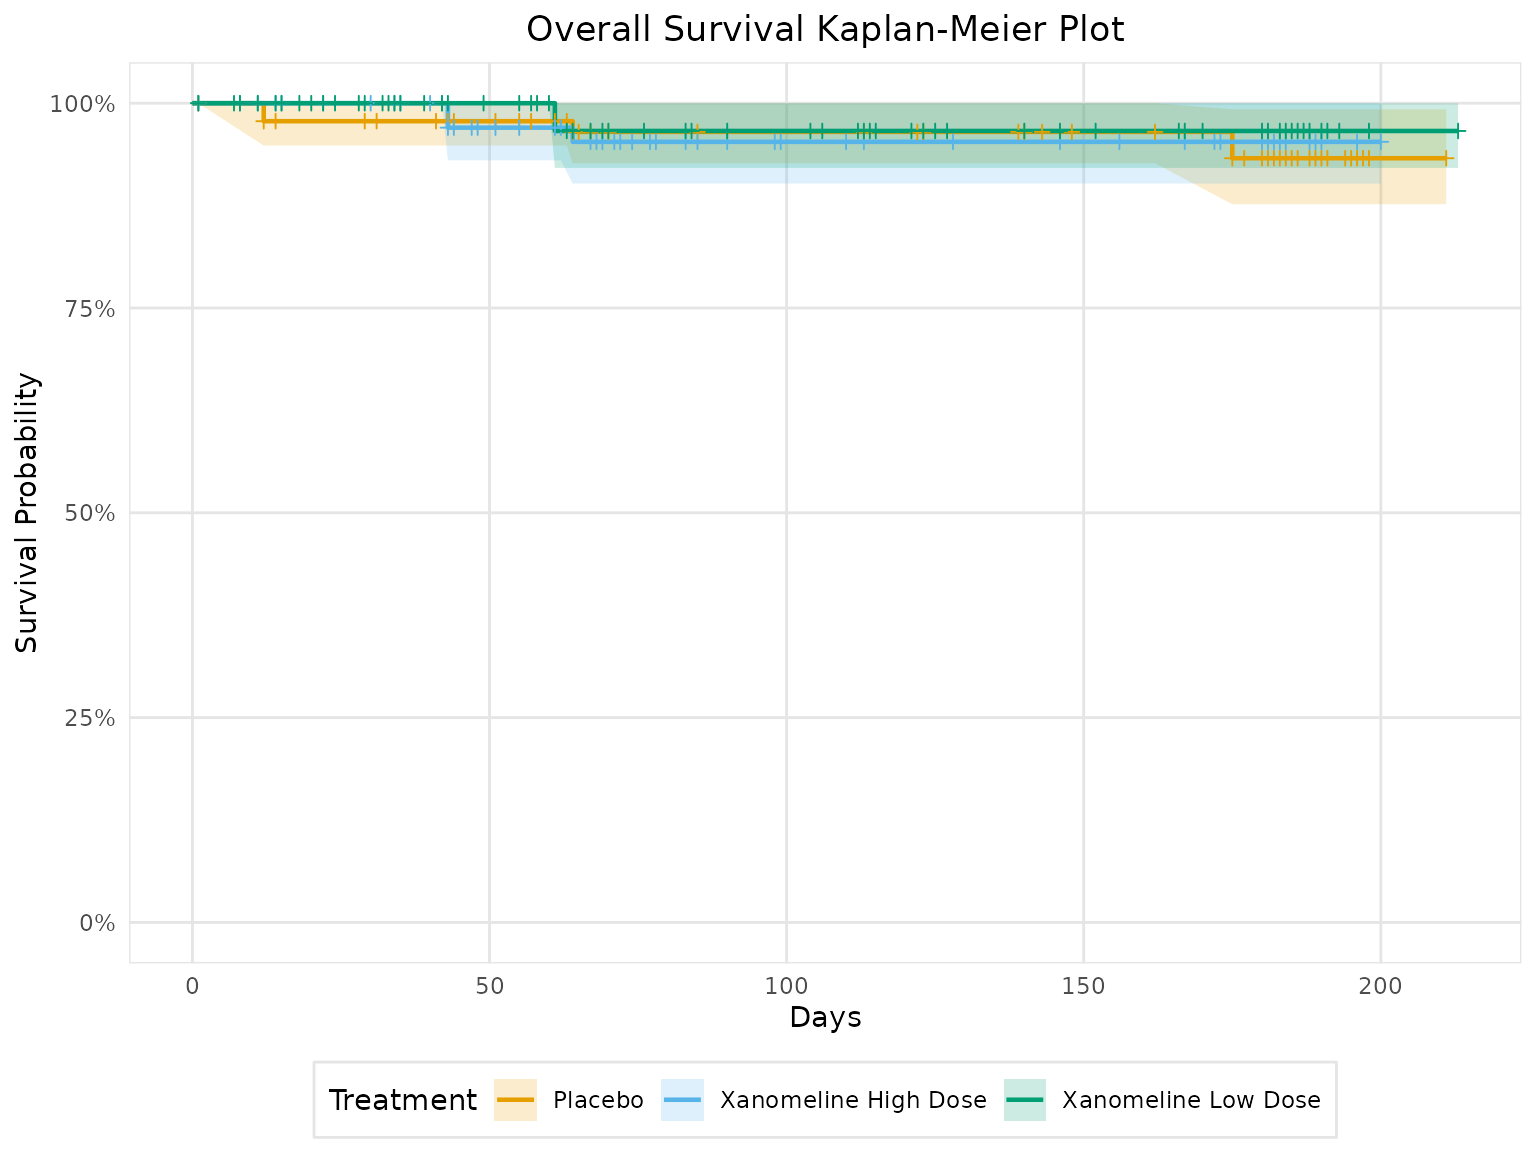Click the "Treatment" legend title

tap(403, 1100)
